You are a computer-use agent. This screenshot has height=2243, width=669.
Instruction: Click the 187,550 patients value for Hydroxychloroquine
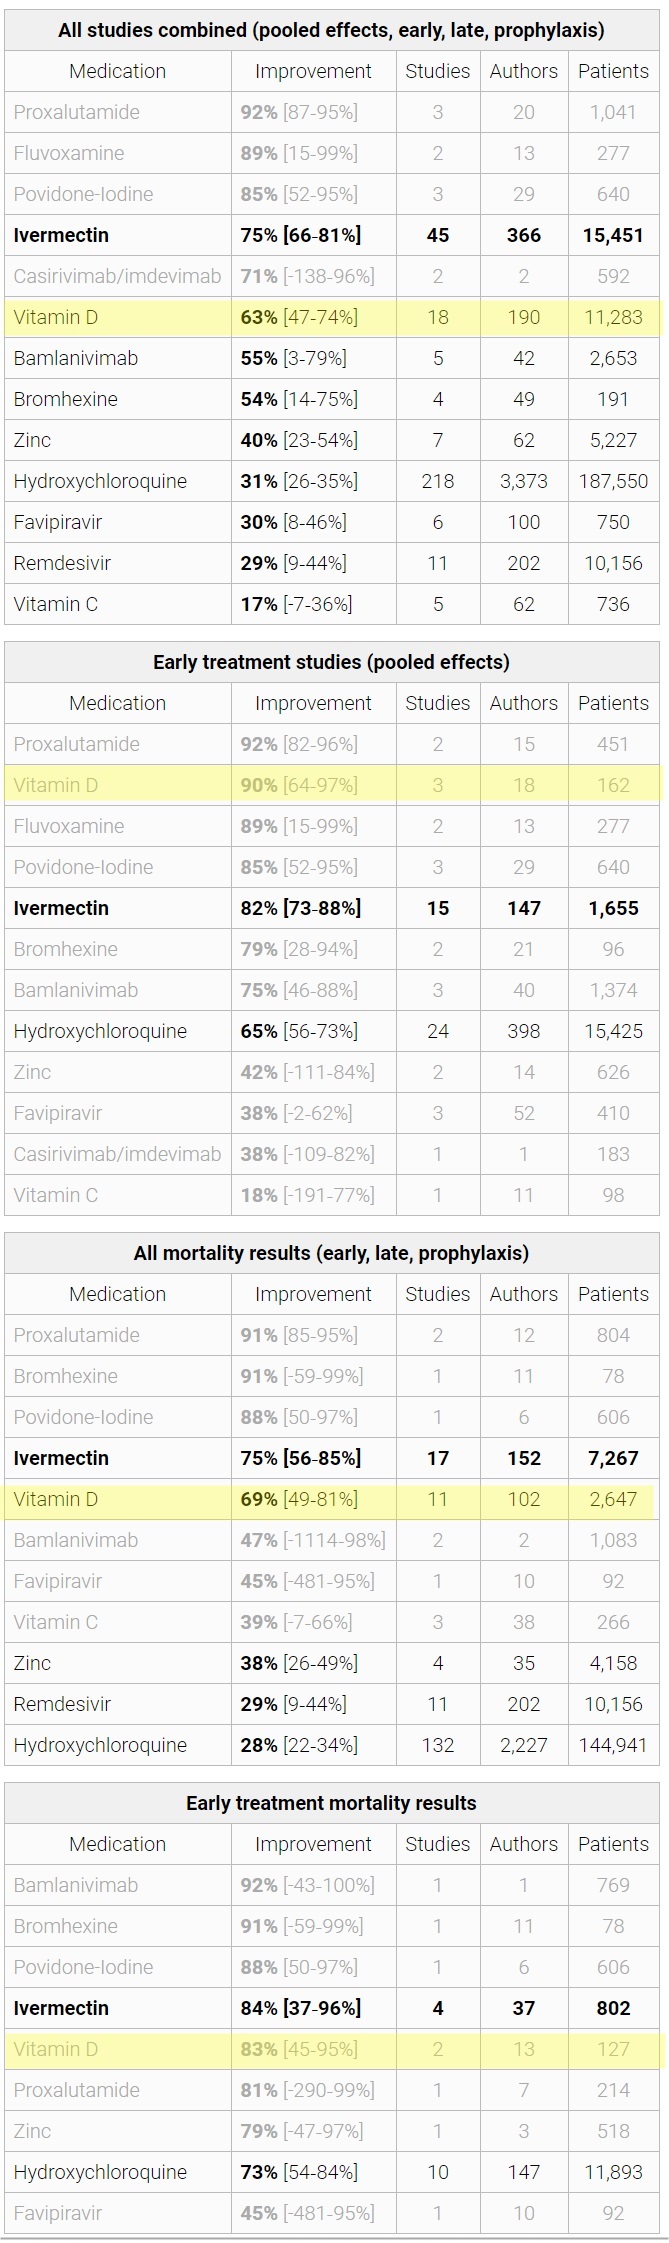pyautogui.click(x=613, y=481)
